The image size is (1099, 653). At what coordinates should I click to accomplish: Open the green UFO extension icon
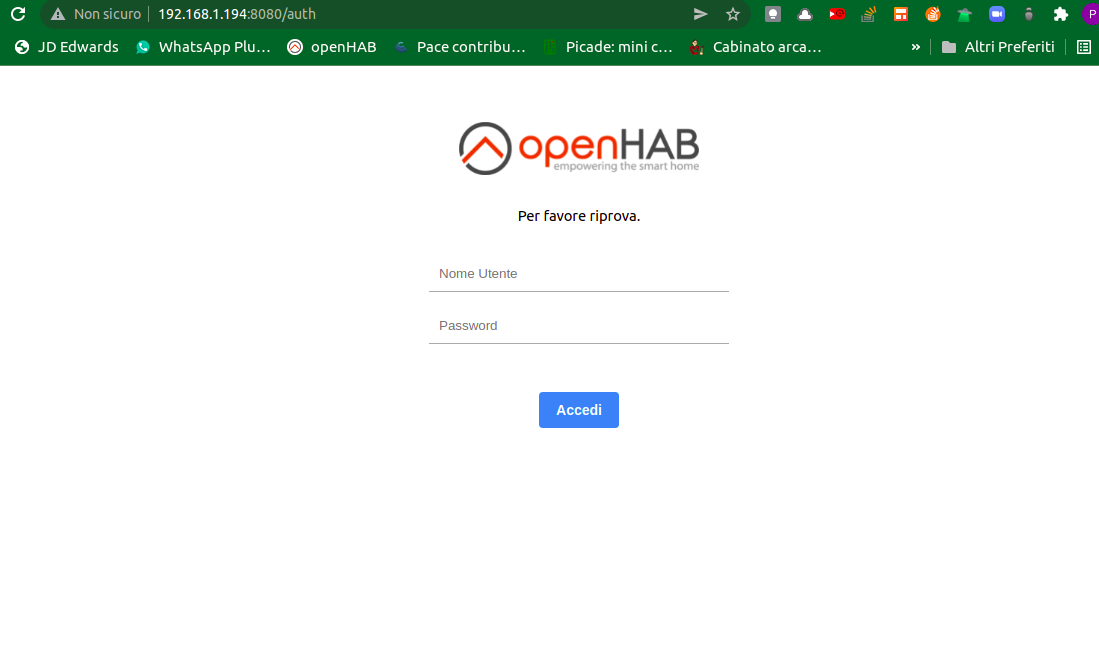click(x=964, y=14)
